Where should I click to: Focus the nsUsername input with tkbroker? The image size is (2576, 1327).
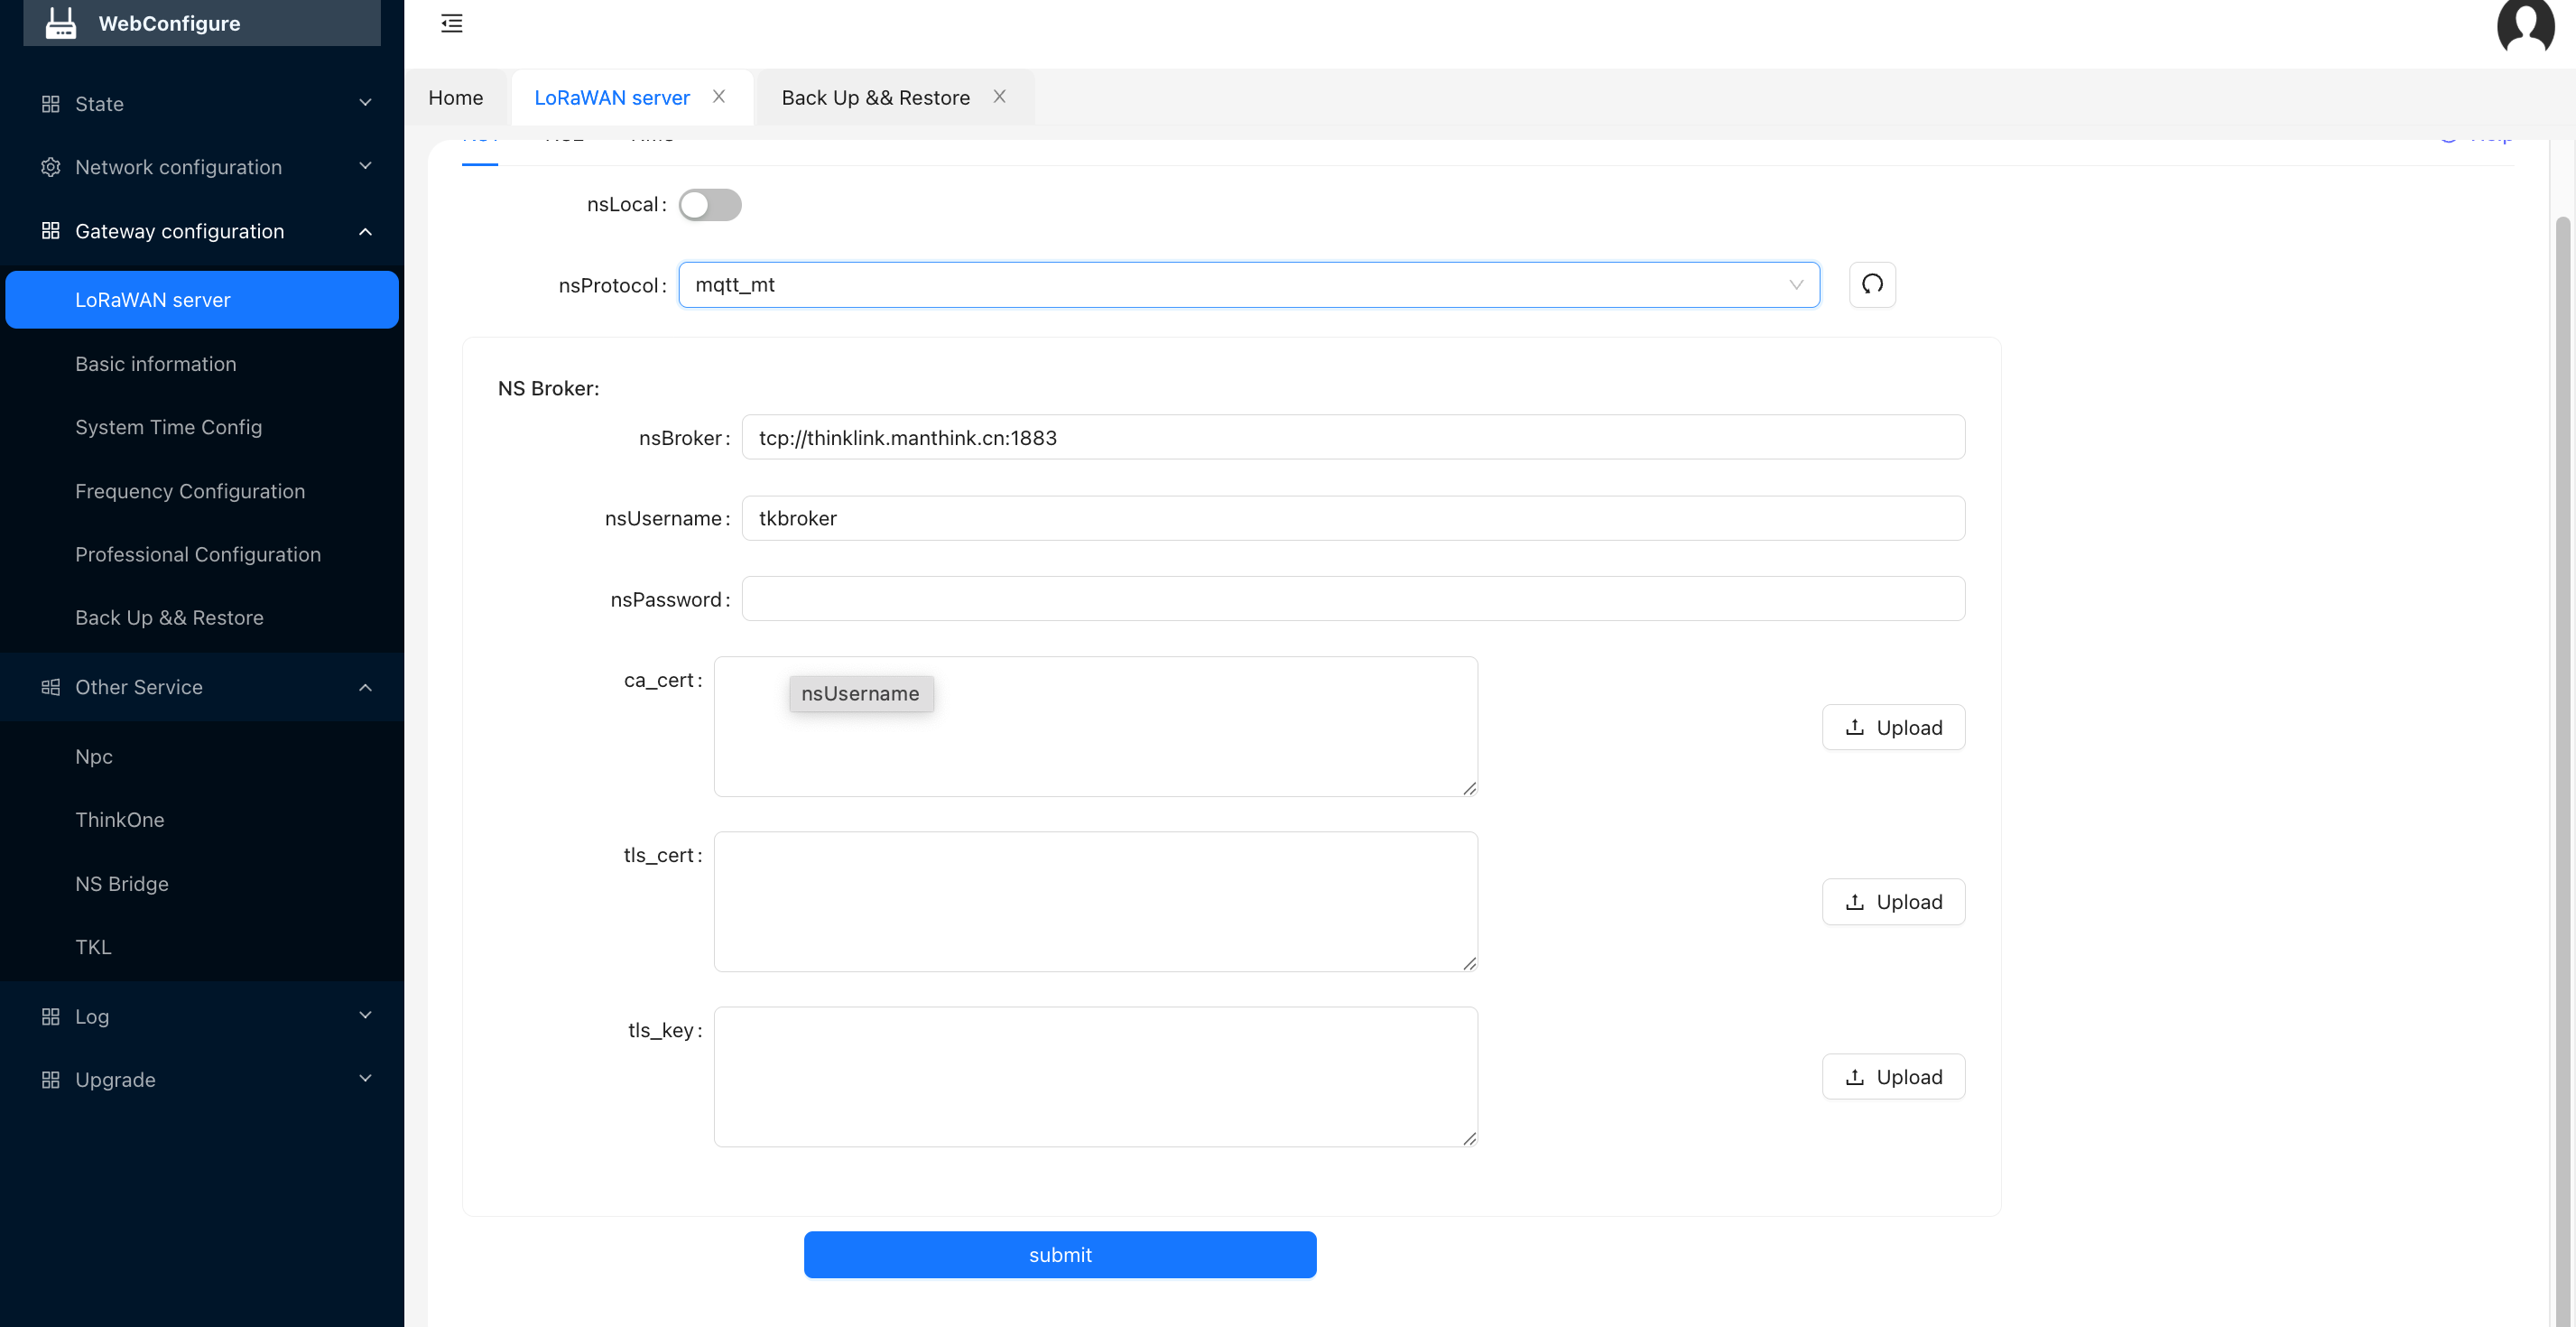(x=1353, y=518)
